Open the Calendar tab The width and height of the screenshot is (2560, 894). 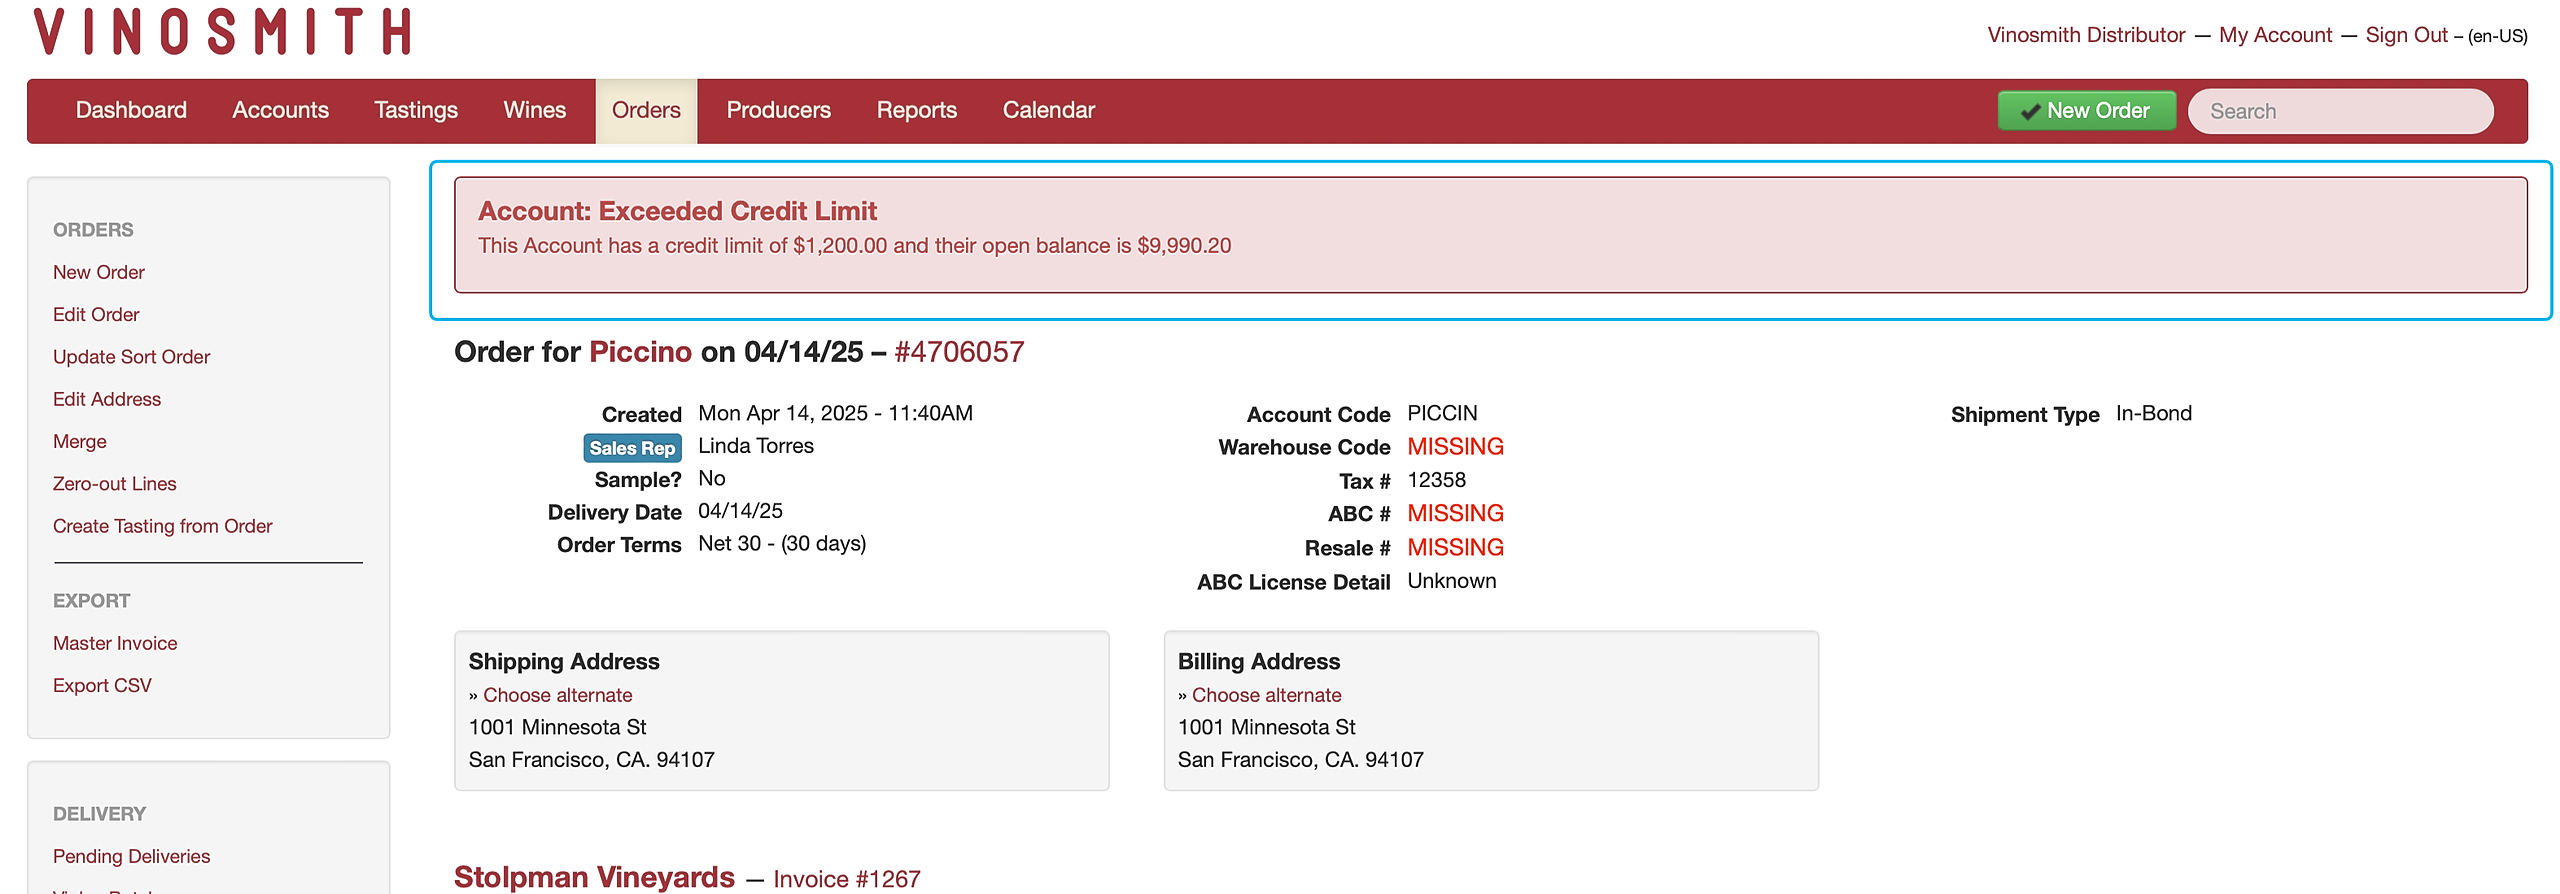[x=1049, y=110]
